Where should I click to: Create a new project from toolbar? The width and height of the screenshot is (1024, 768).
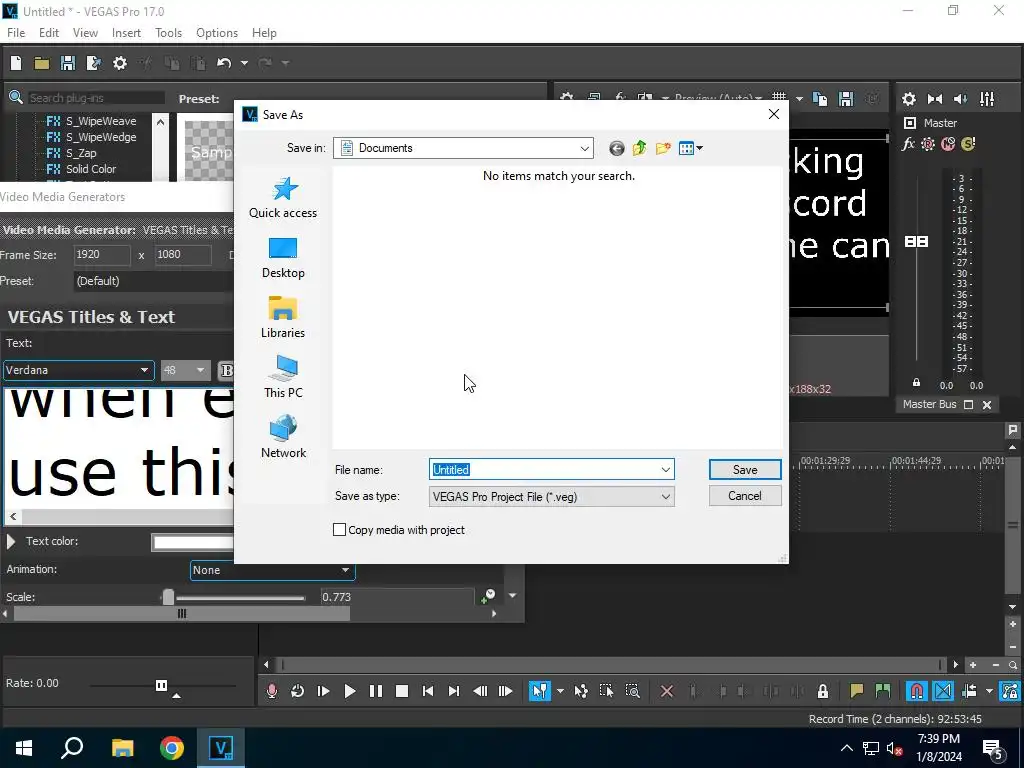(x=16, y=63)
